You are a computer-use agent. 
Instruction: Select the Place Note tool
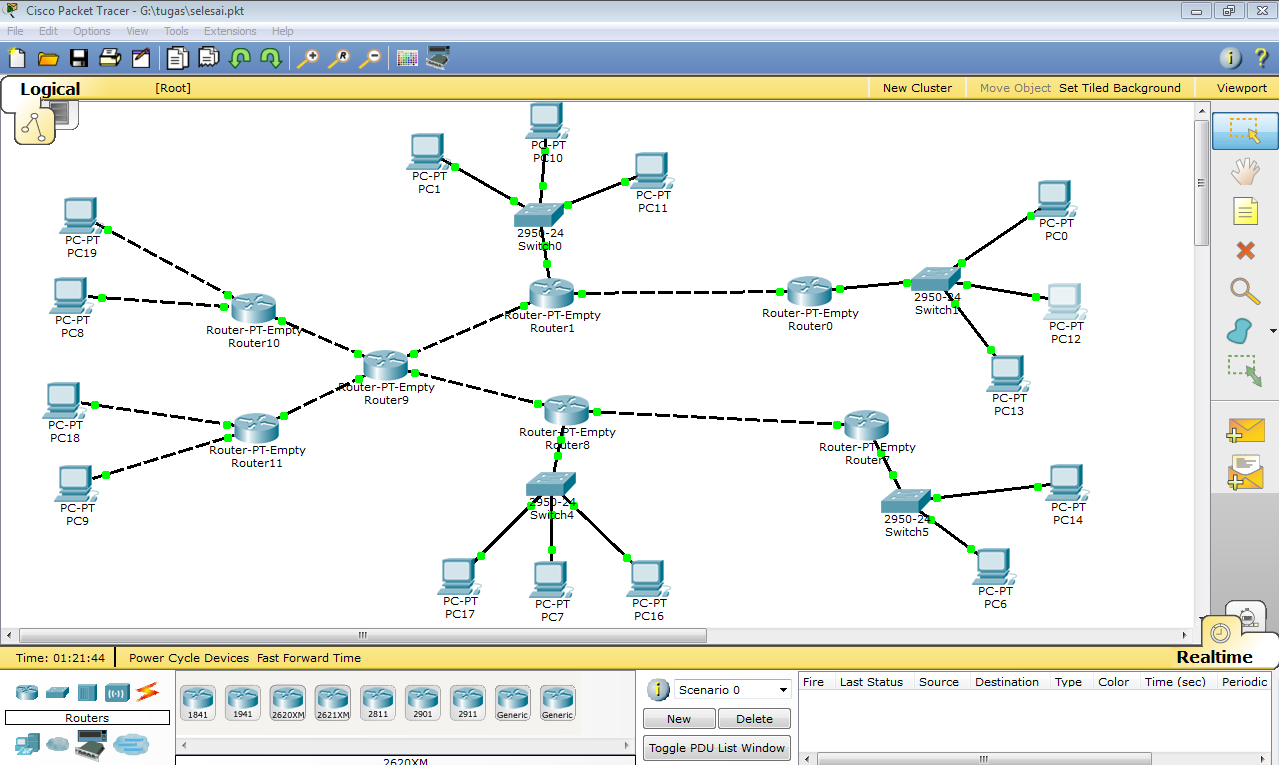1244,211
